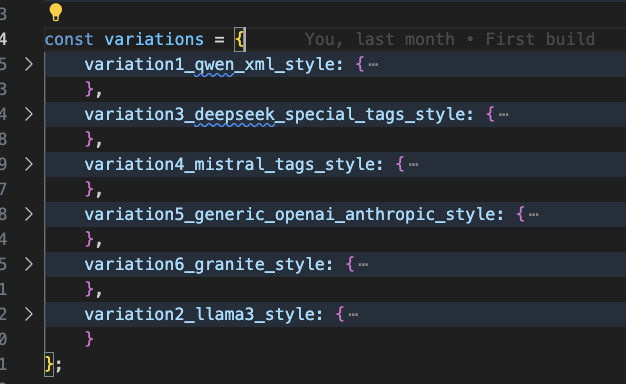Click the 'const' keyword
The height and width of the screenshot is (384, 626).
click(x=69, y=40)
